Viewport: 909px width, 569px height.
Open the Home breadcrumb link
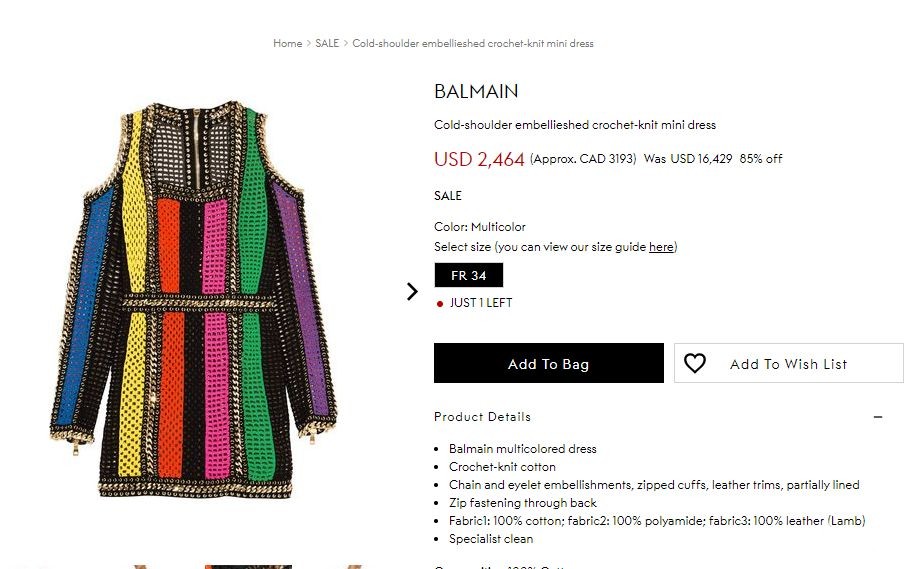point(288,43)
